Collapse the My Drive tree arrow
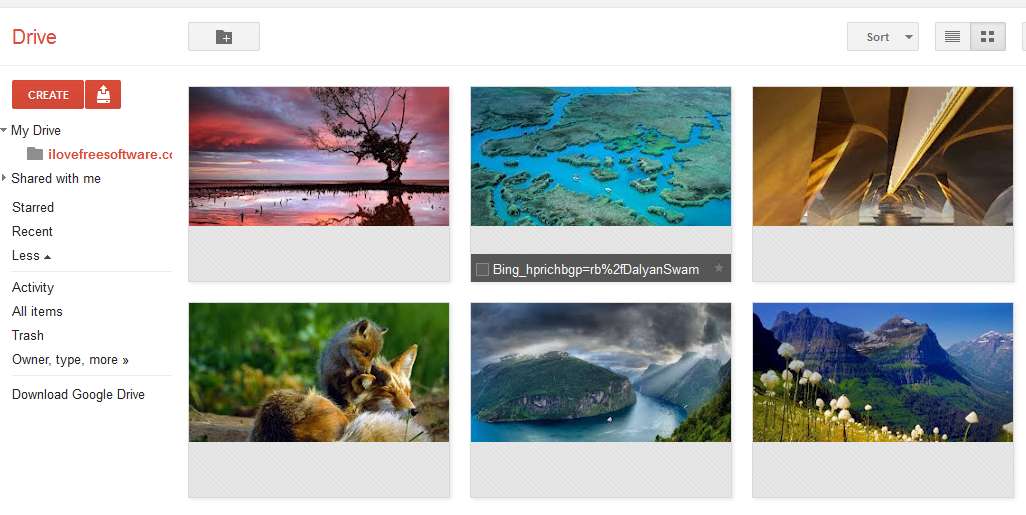This screenshot has height=515, width=1026. coord(5,130)
